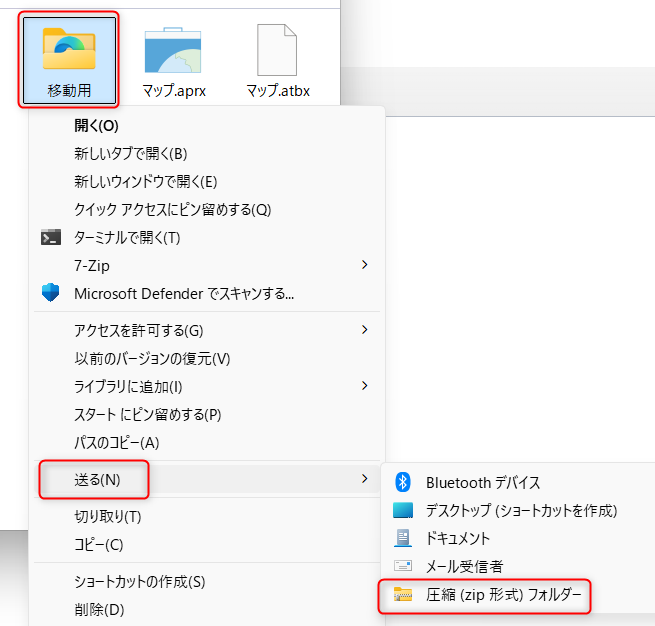This screenshot has height=626, width=655.
Task: Choose メール受信者 in send-to submenu
Action: click(x=464, y=567)
